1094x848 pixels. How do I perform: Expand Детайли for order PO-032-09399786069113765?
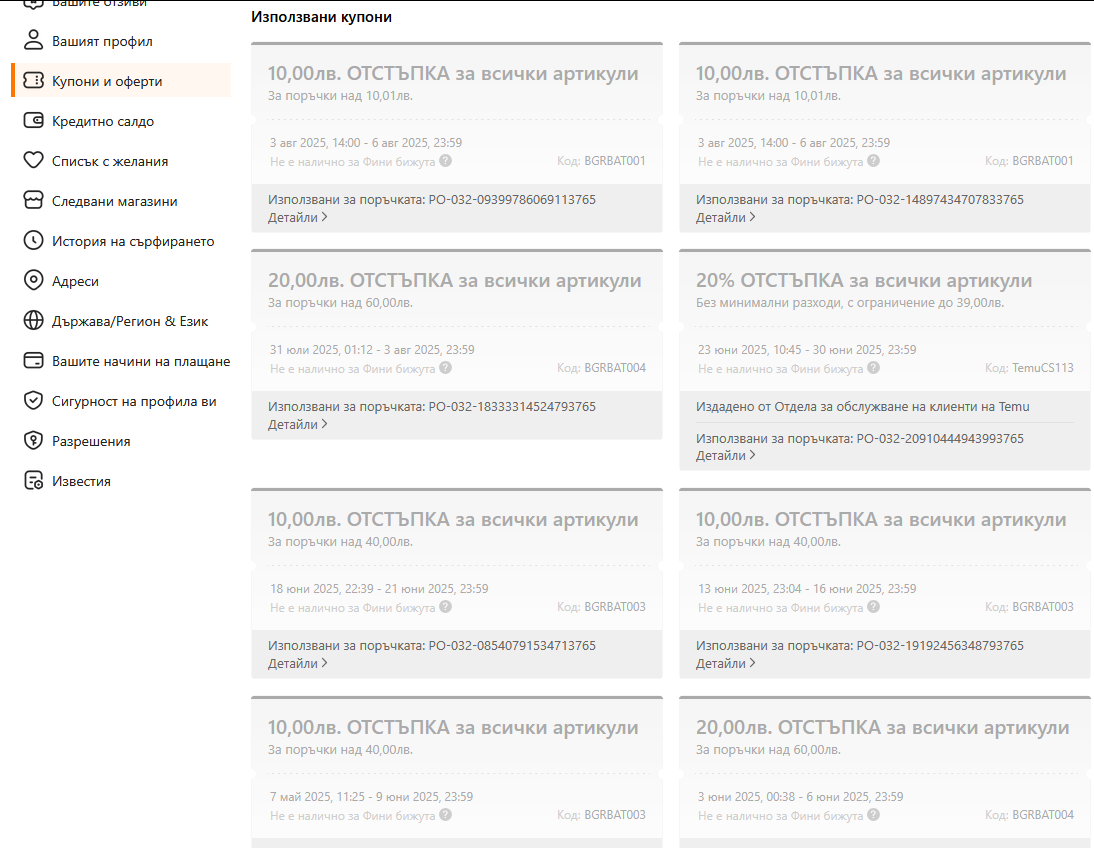click(297, 217)
